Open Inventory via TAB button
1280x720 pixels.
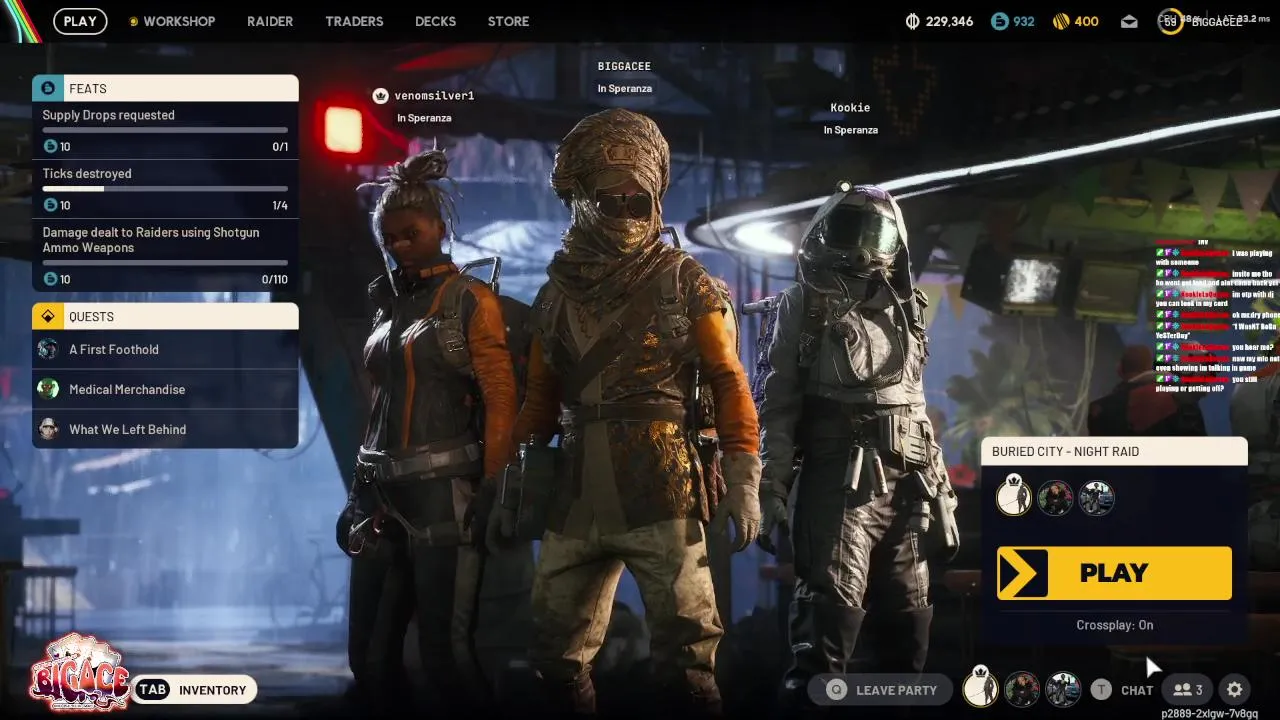point(194,690)
